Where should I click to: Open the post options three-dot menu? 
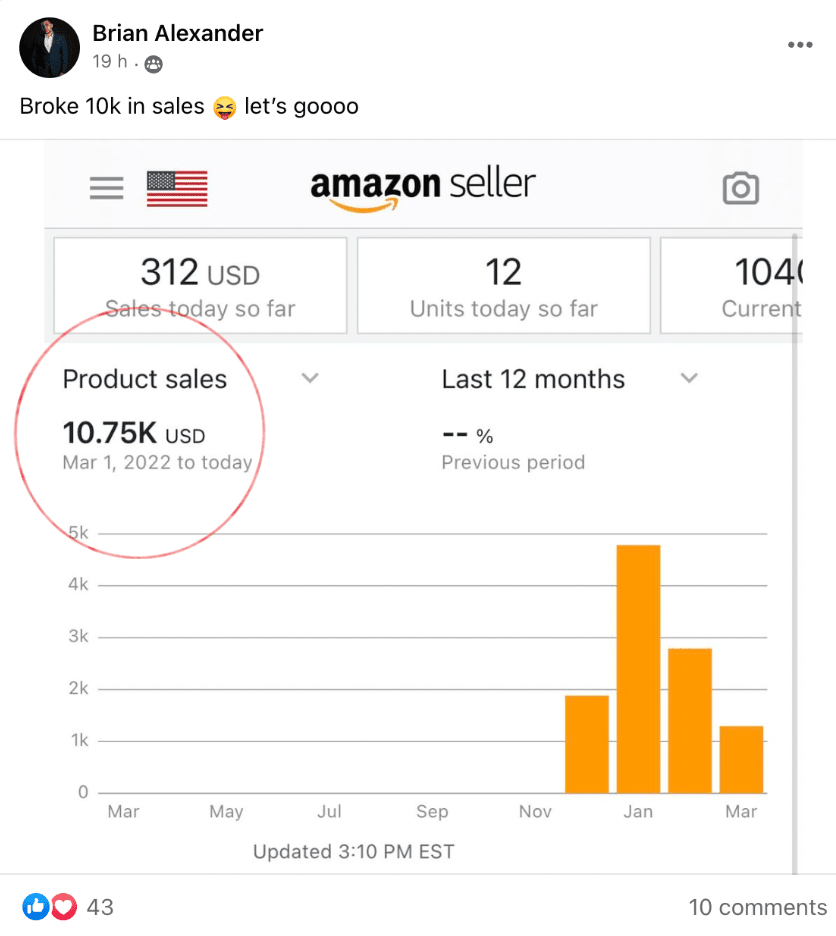click(800, 45)
